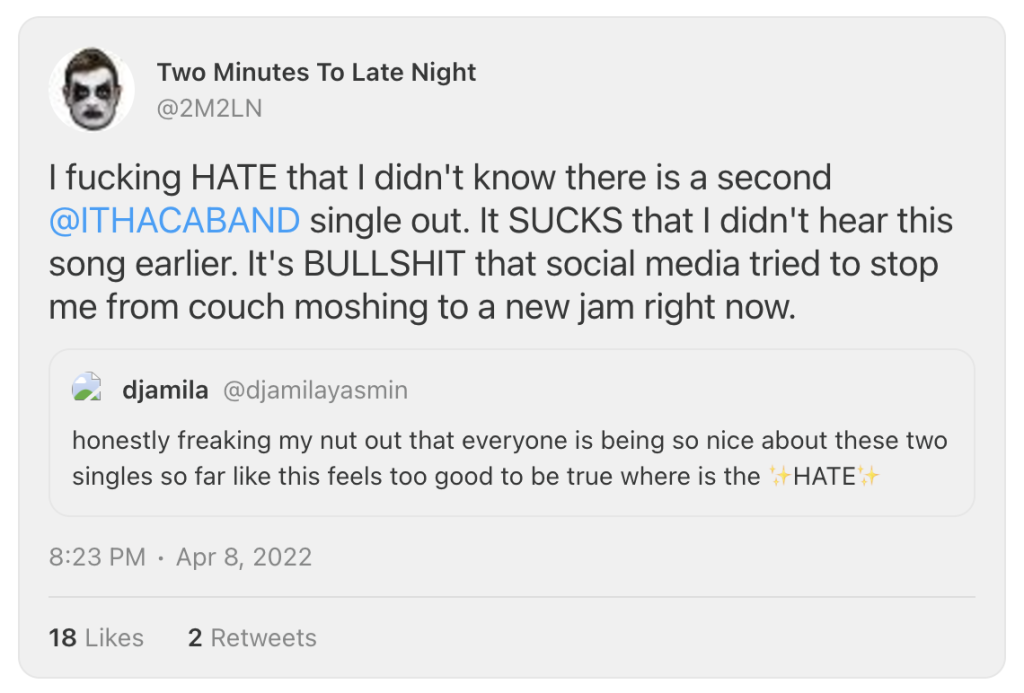
Task: Click HATE in the main tweet's first line
Action: 235,178
